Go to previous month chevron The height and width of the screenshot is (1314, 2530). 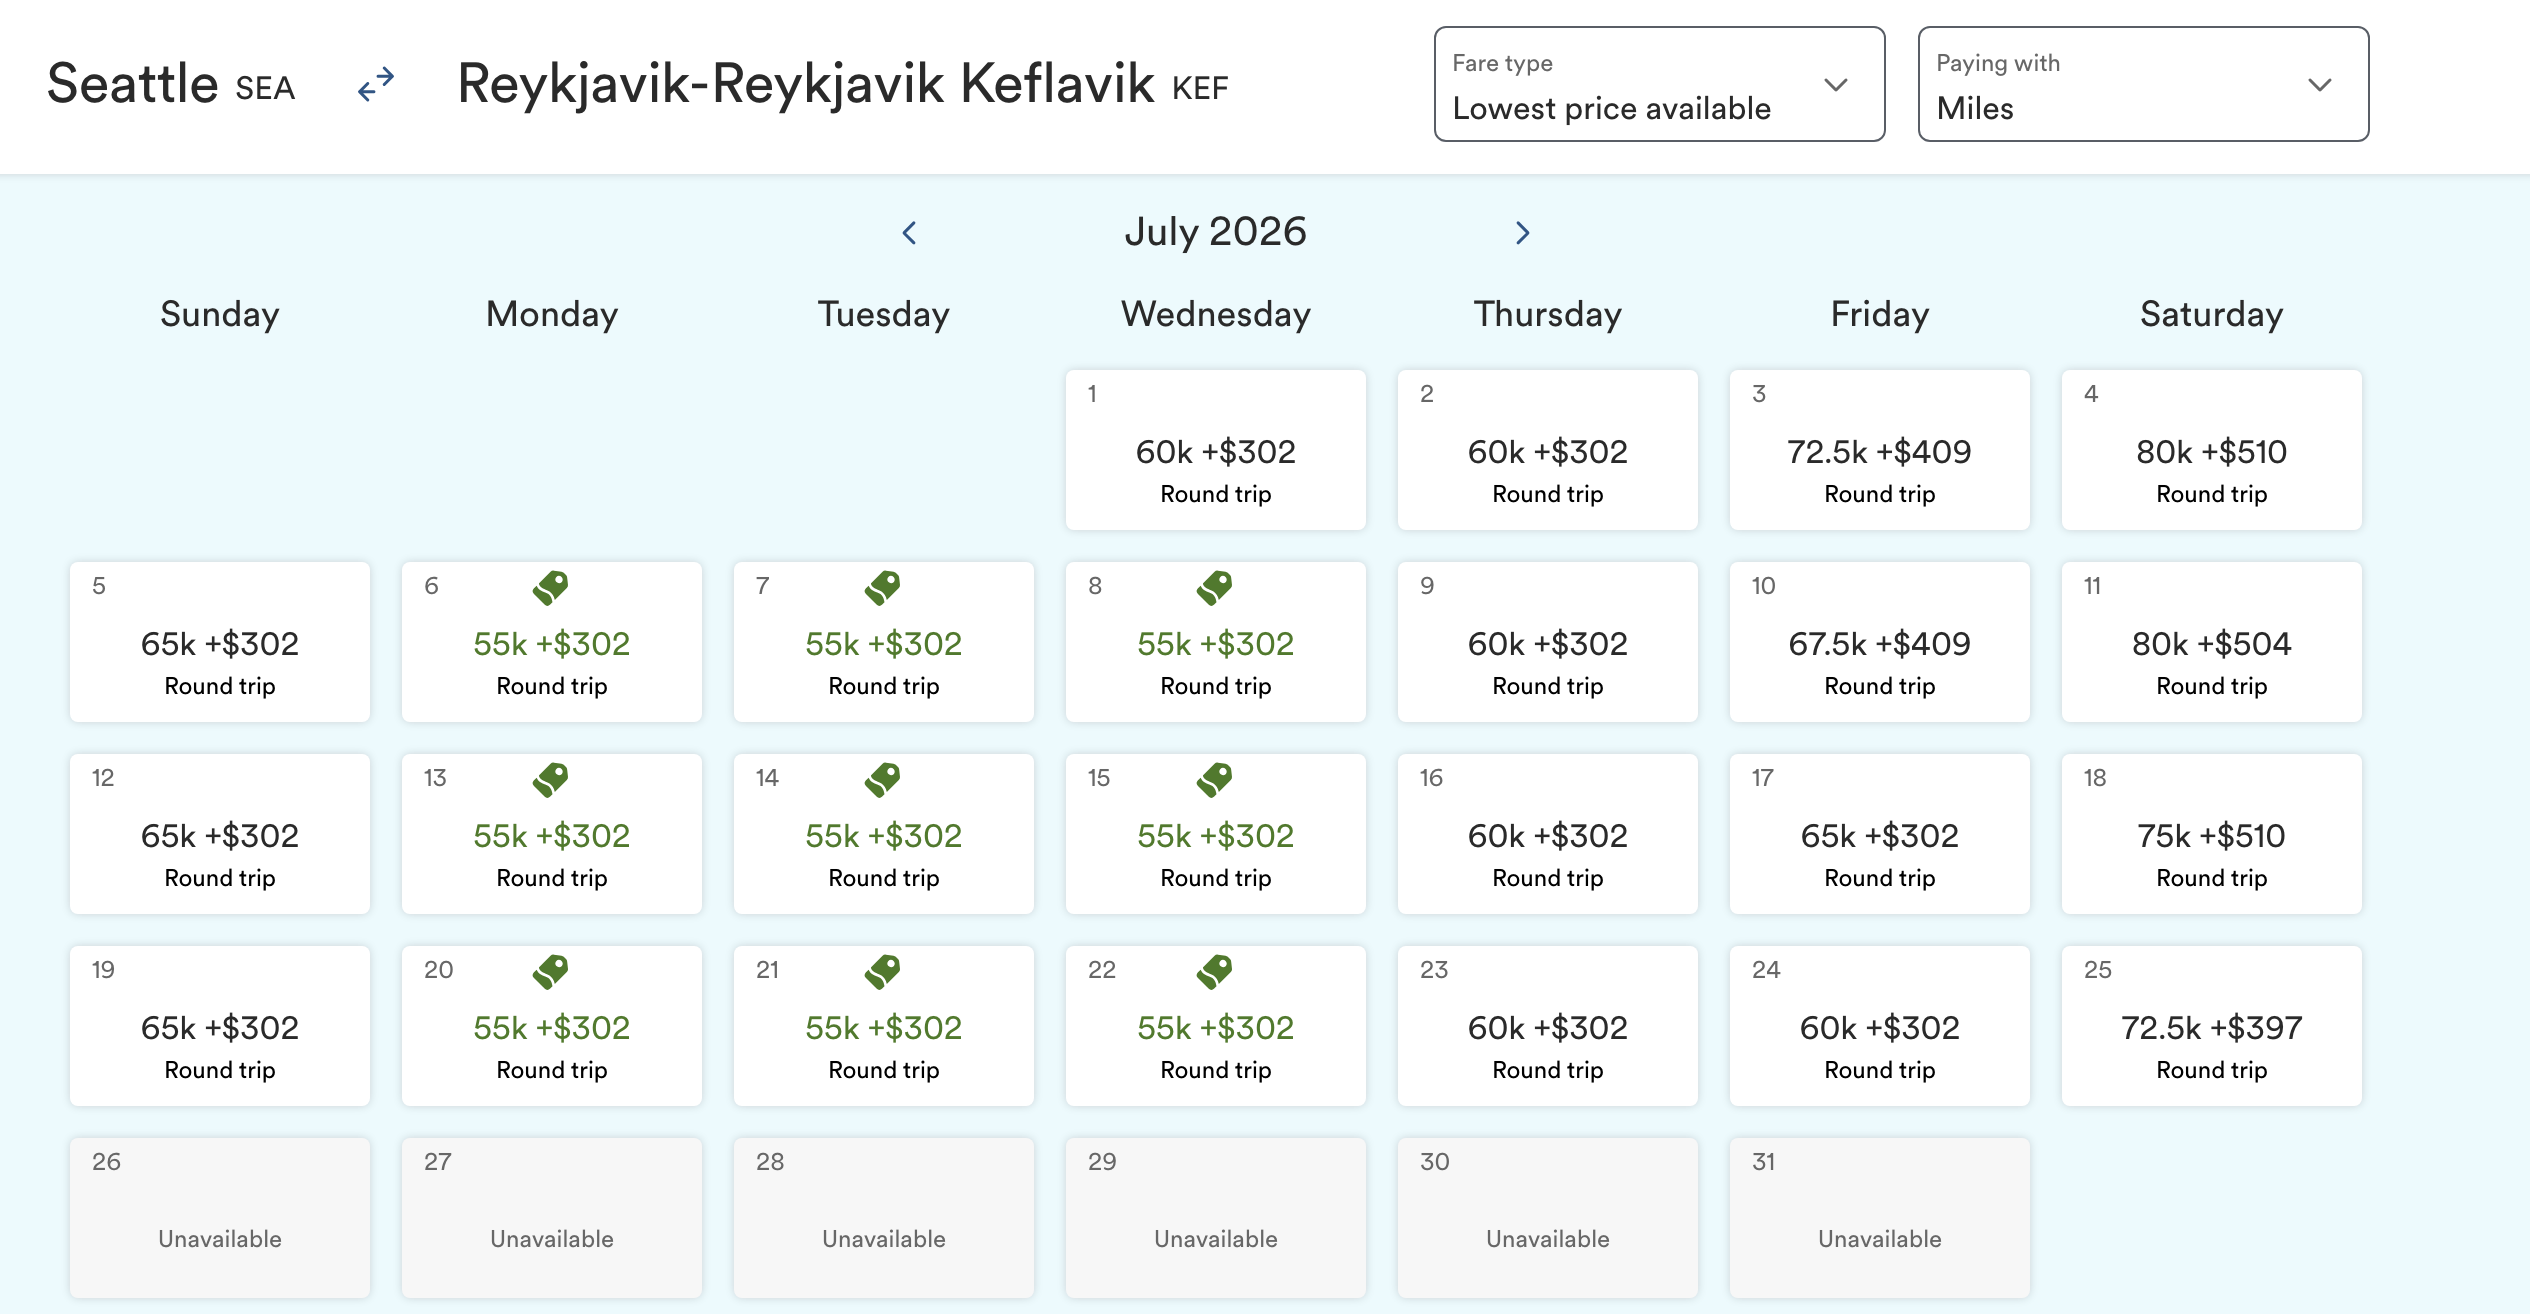pyautogui.click(x=909, y=233)
